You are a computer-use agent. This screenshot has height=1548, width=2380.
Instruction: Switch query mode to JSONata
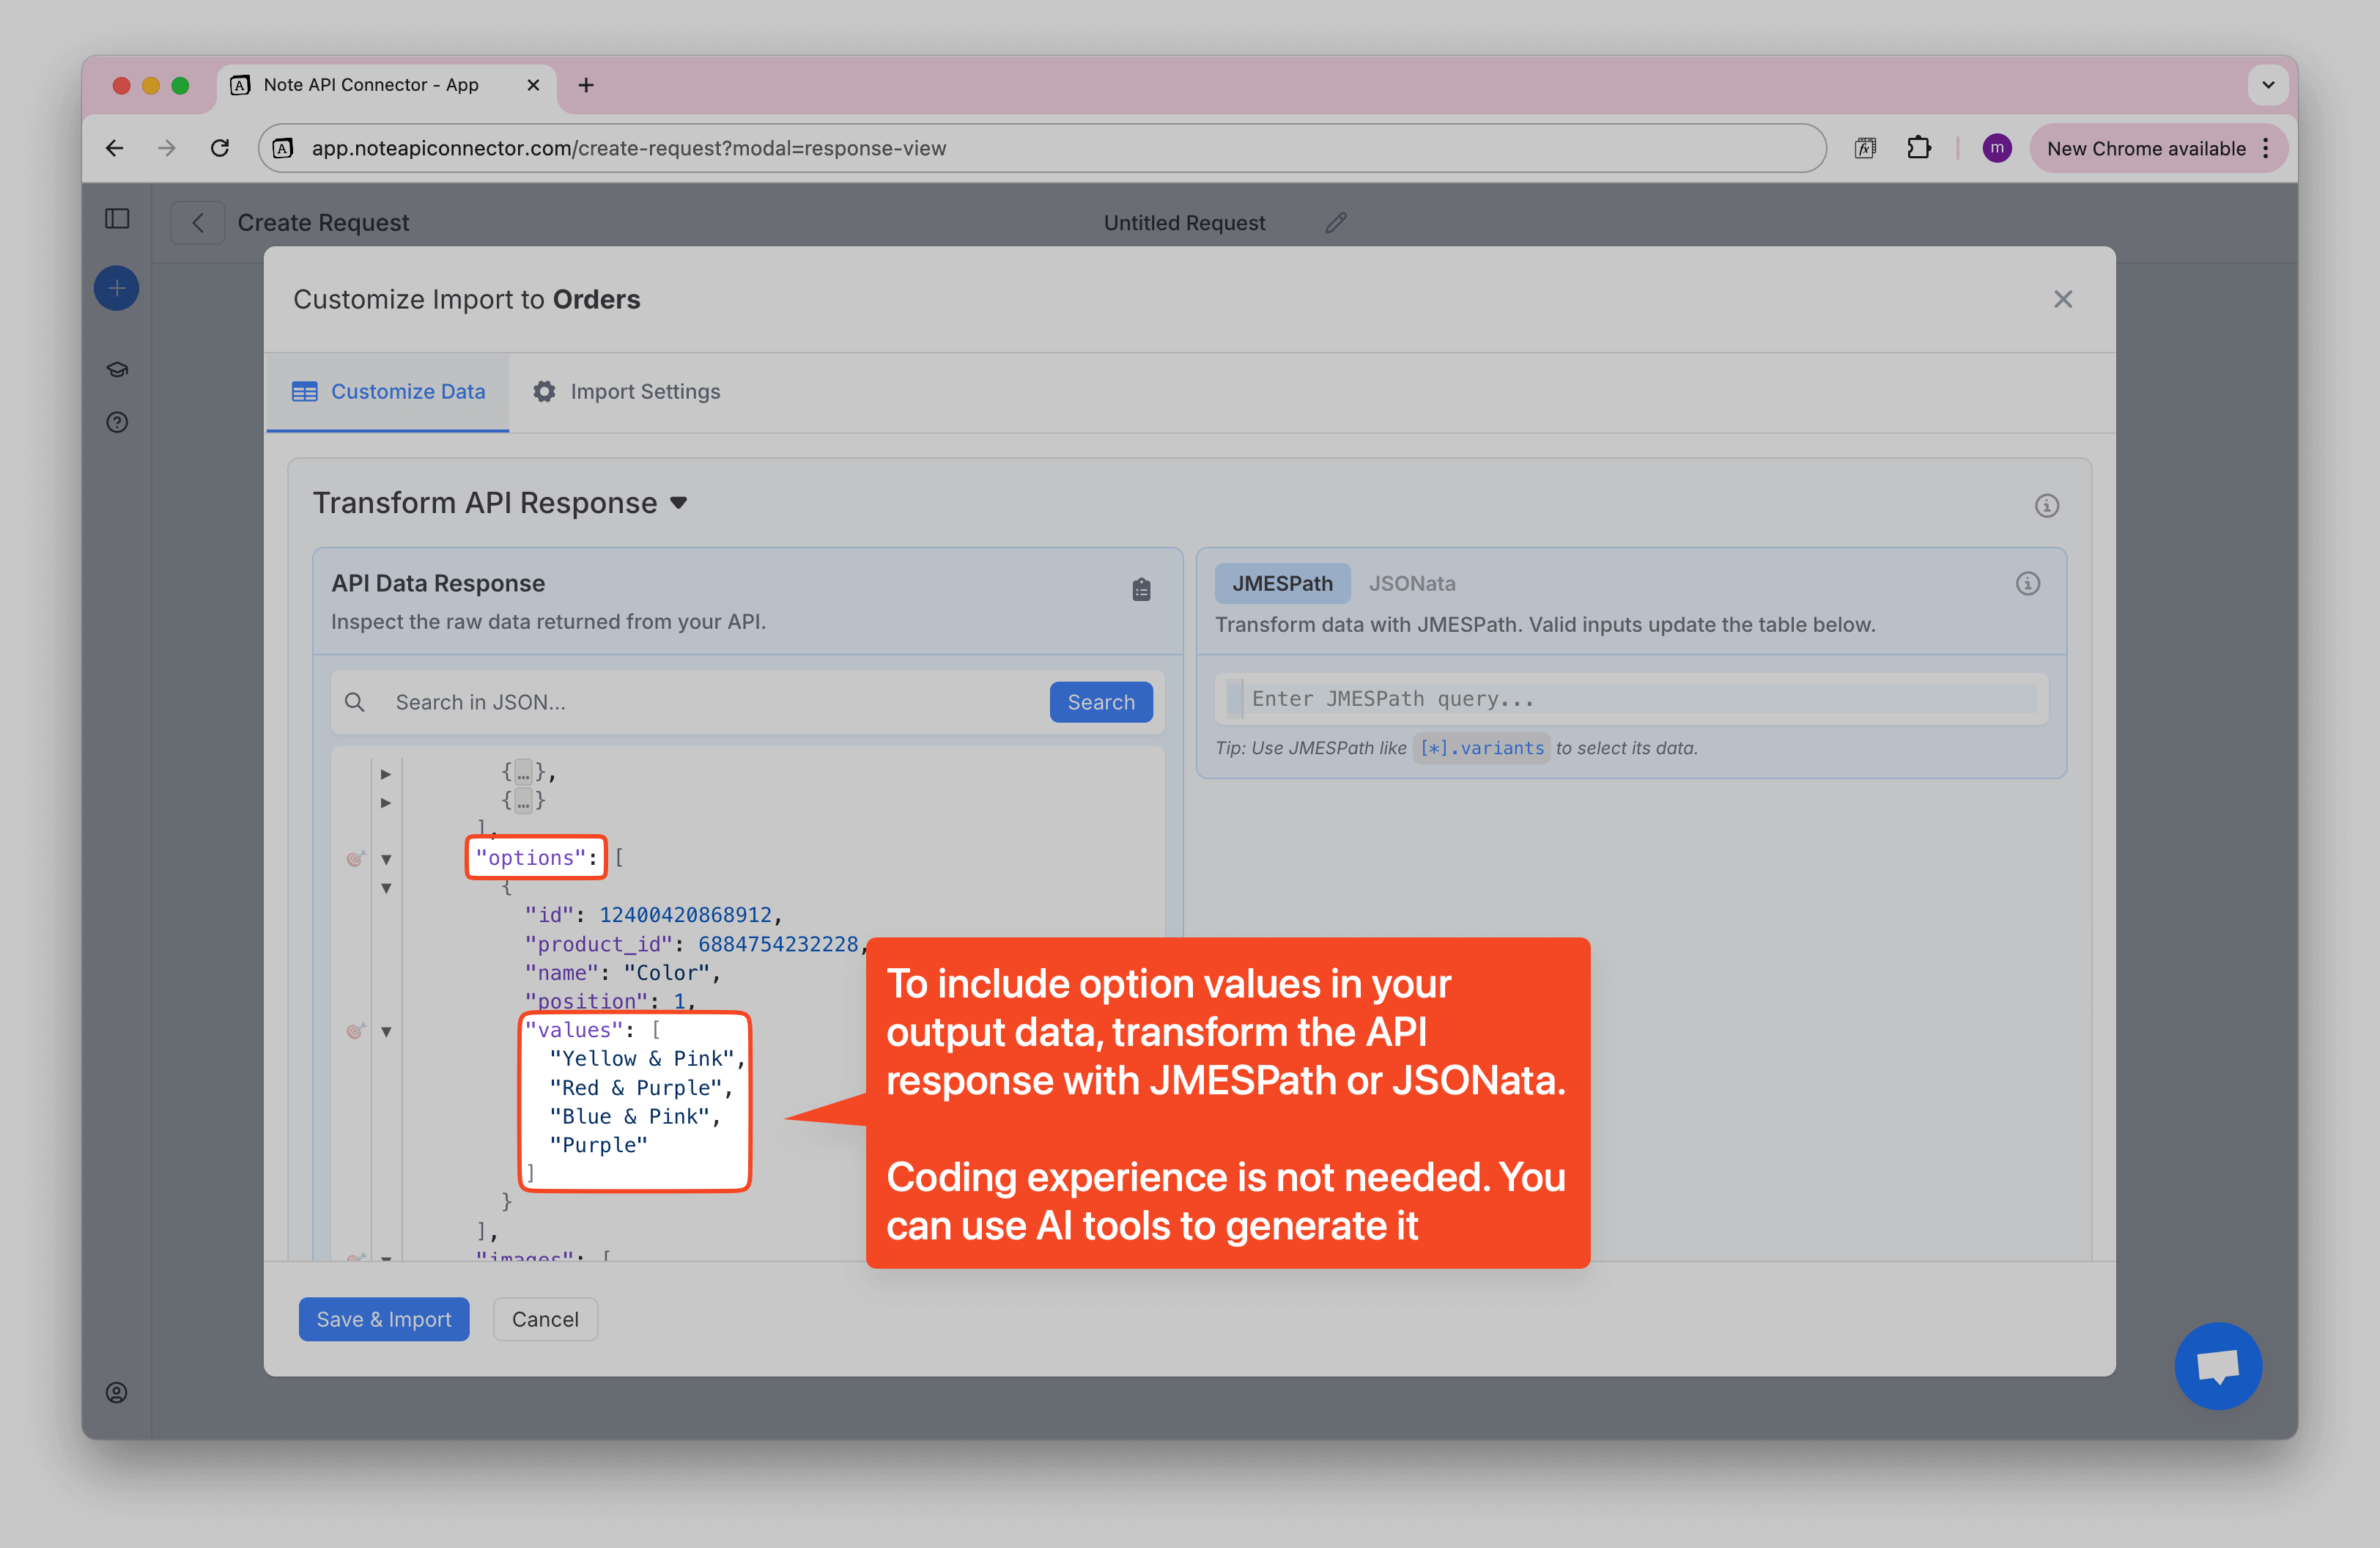tap(1411, 583)
